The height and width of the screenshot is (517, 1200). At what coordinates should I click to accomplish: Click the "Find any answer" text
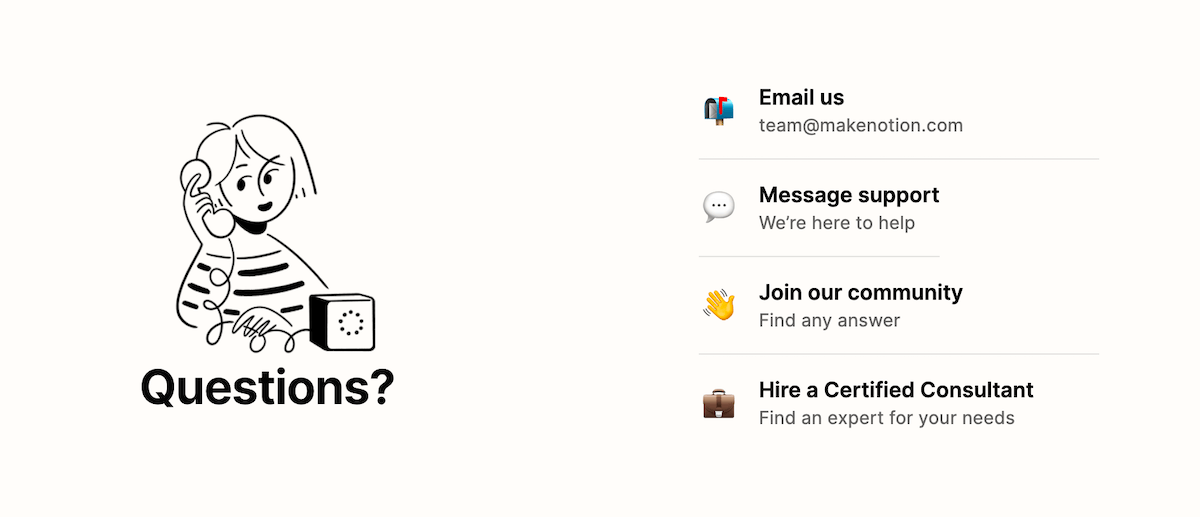point(829,320)
